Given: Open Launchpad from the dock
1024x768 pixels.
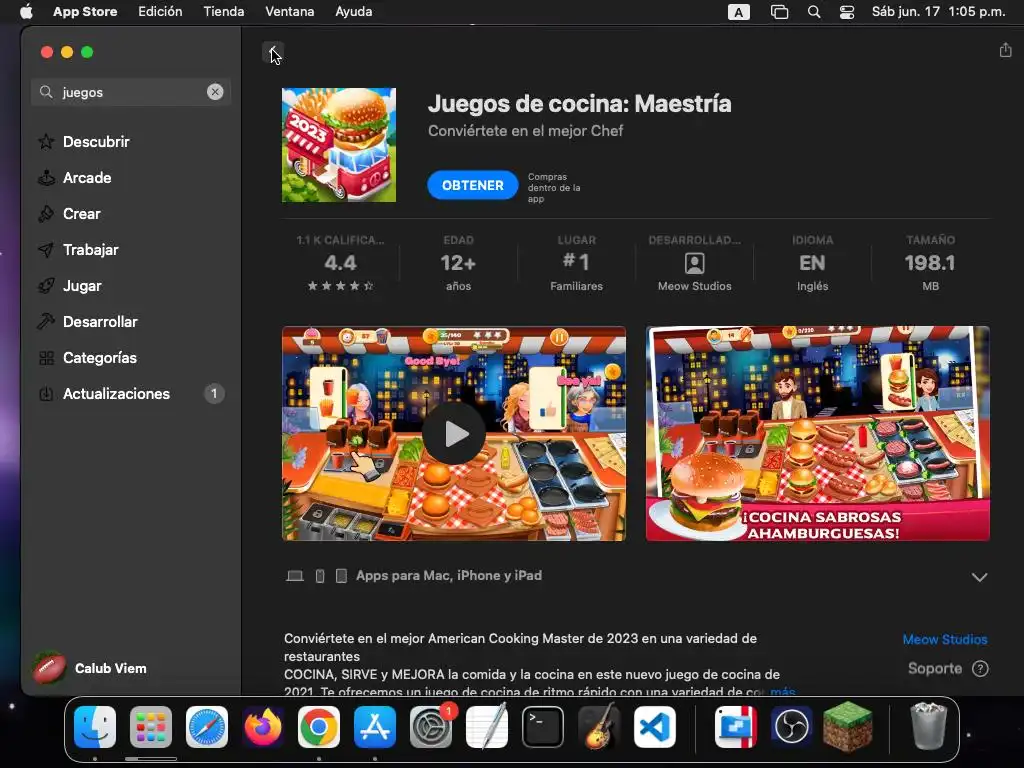Looking at the screenshot, I should (x=151, y=727).
